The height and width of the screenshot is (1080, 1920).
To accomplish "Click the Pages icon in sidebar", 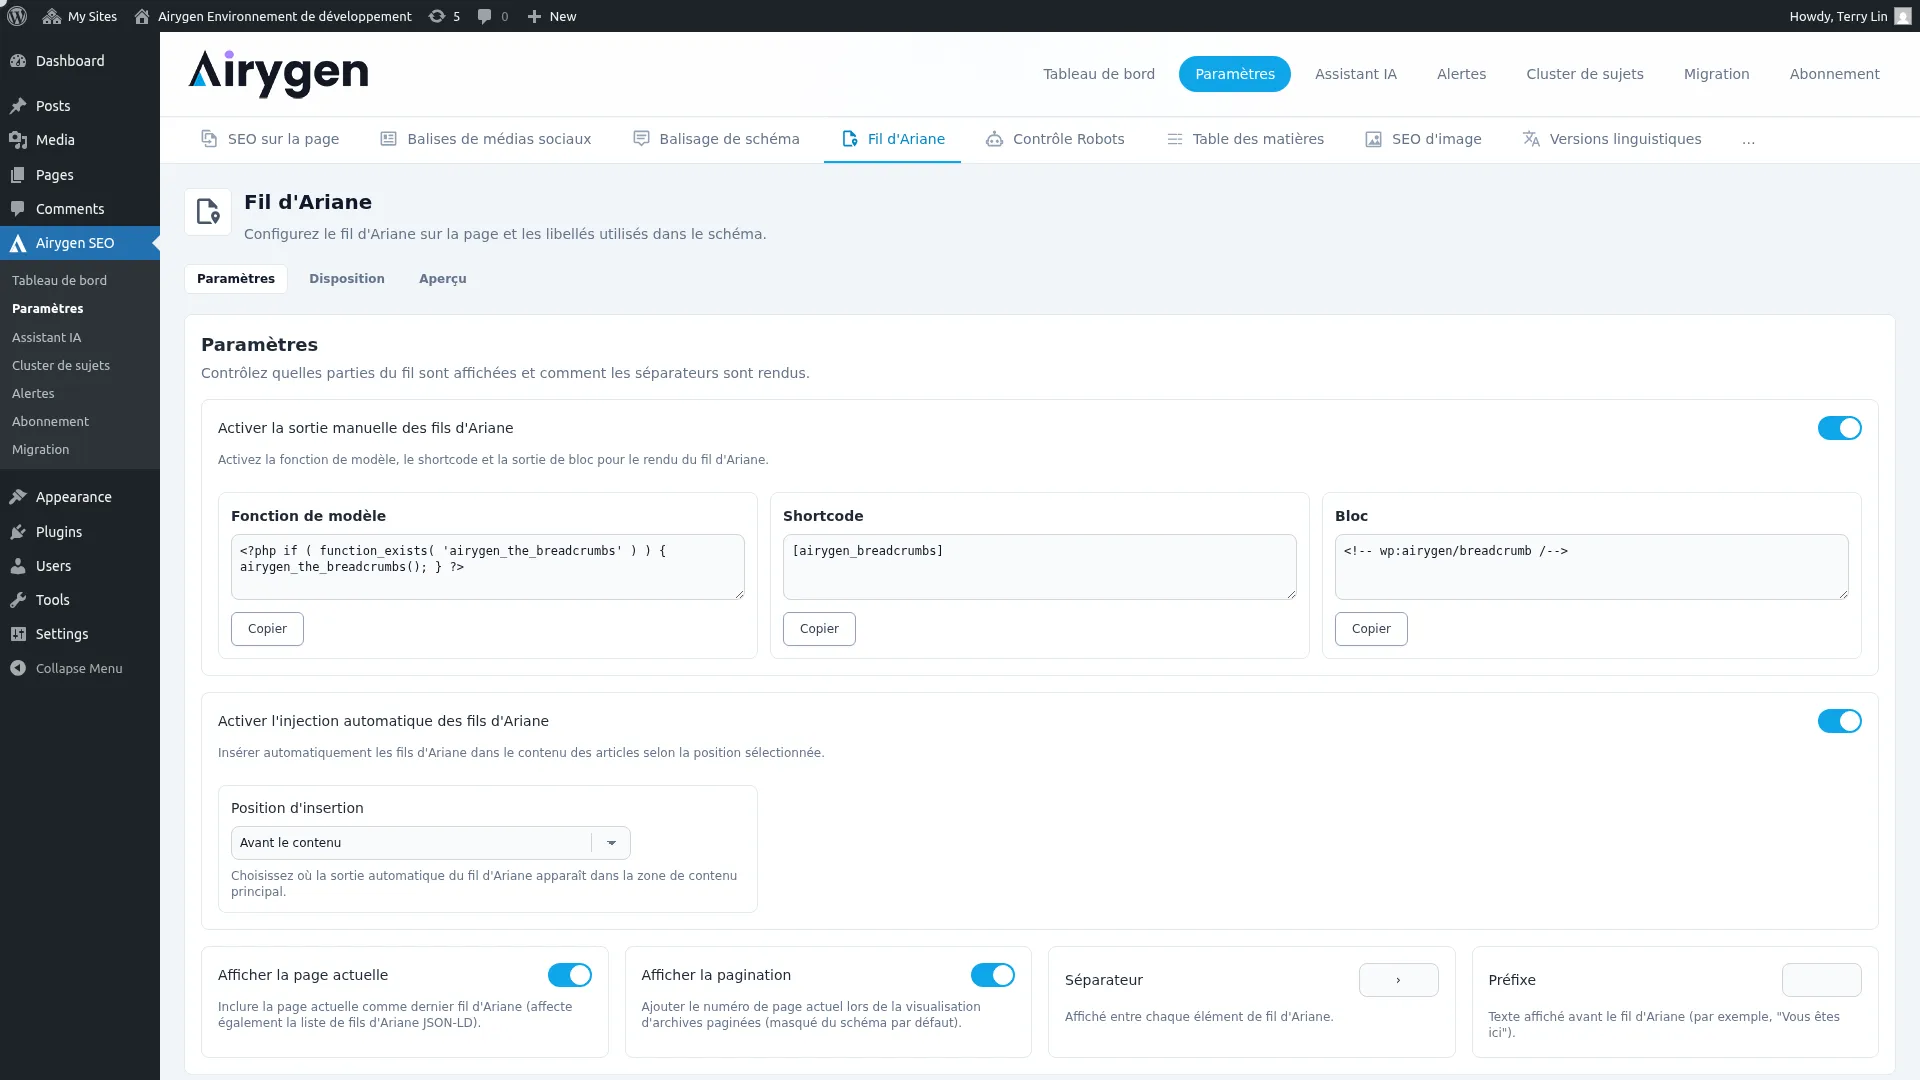I will coord(18,175).
